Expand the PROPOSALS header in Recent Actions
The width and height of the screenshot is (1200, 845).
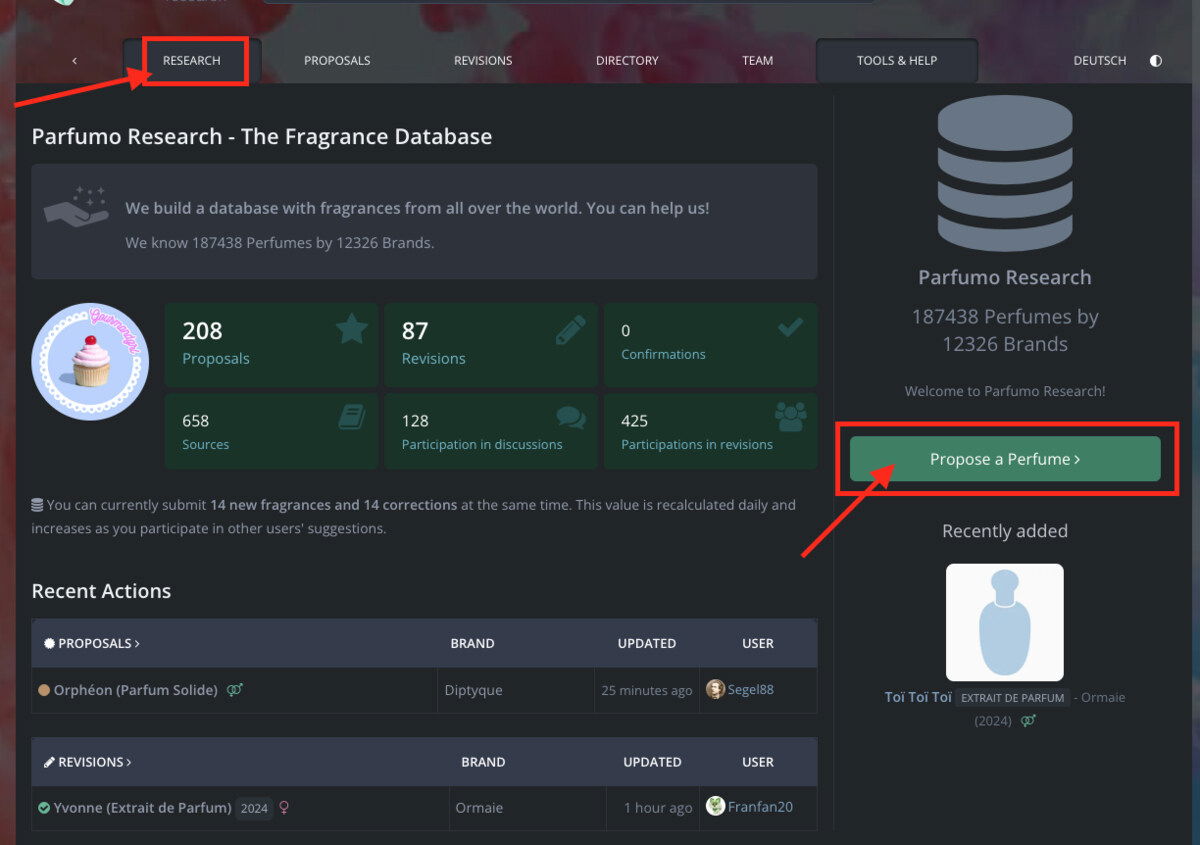(x=98, y=644)
